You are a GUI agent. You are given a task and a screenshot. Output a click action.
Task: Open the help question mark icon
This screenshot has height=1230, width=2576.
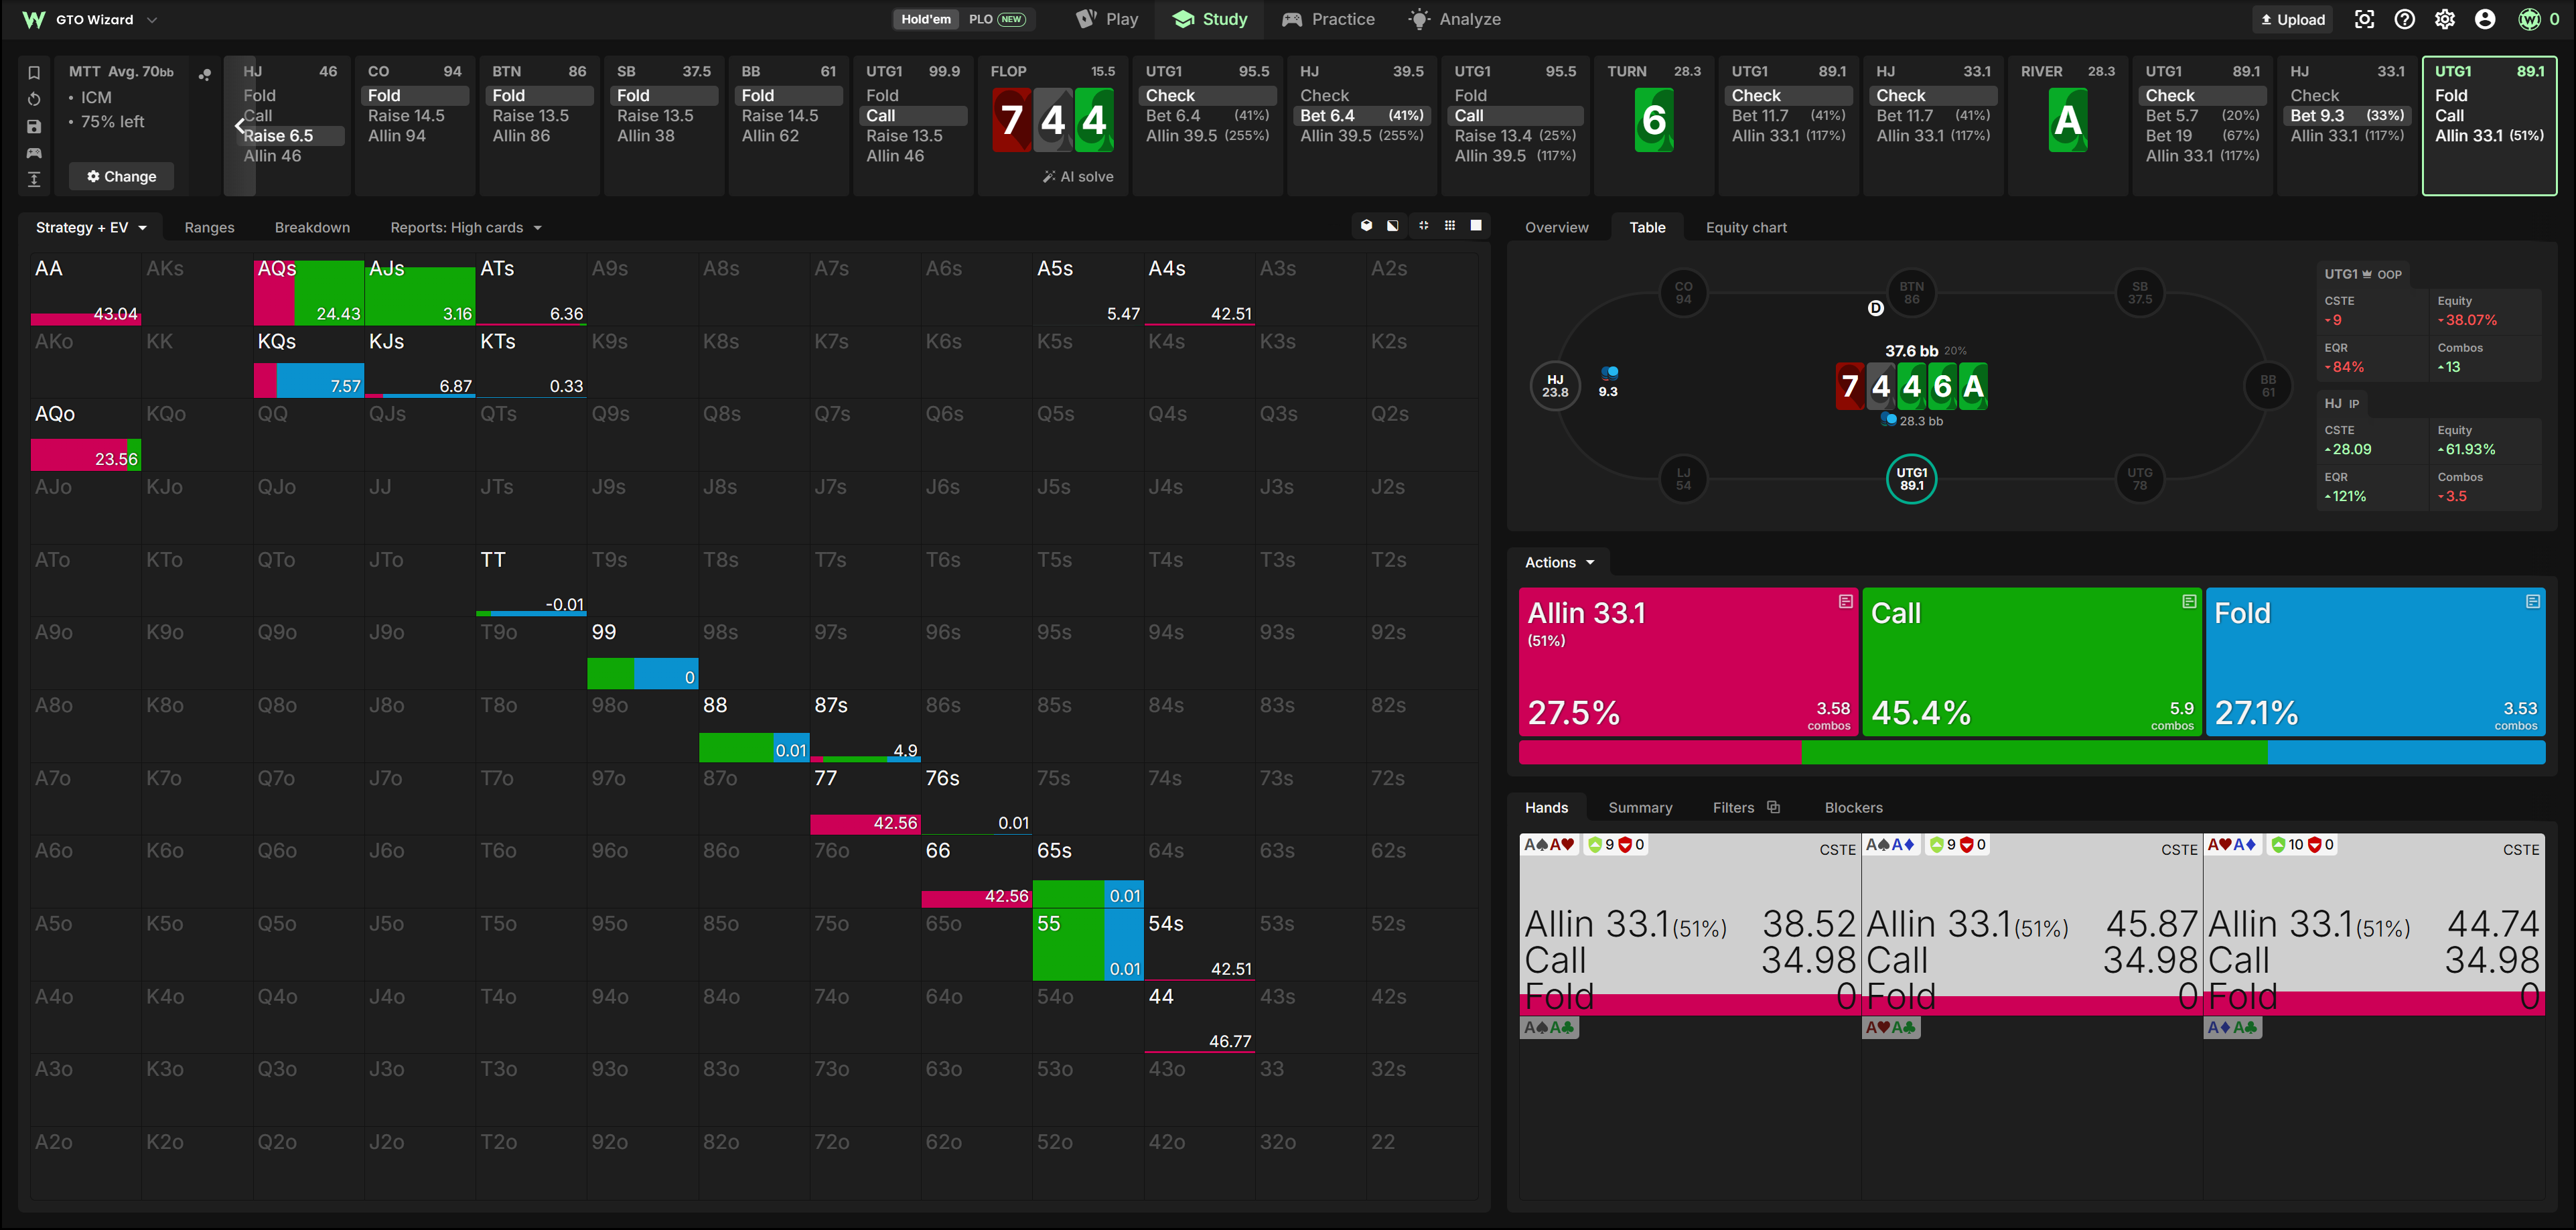pos(2405,19)
